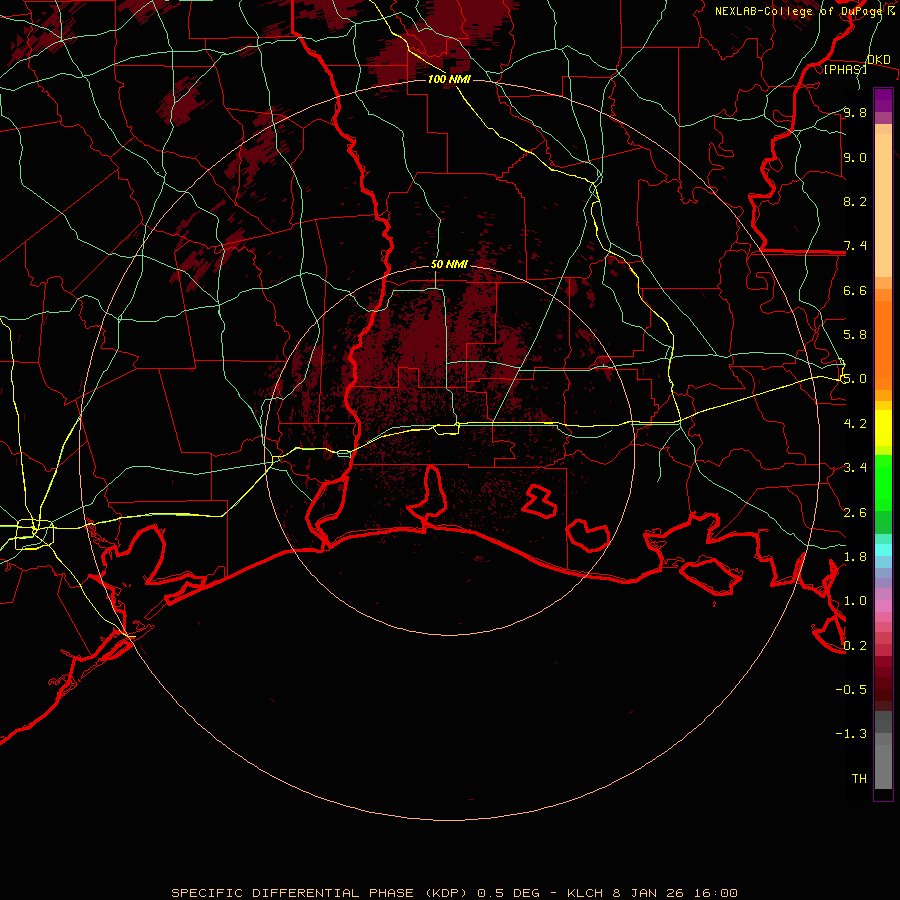Click the 9.0 legend value
This screenshot has height=900, width=900.
[x=855, y=157]
